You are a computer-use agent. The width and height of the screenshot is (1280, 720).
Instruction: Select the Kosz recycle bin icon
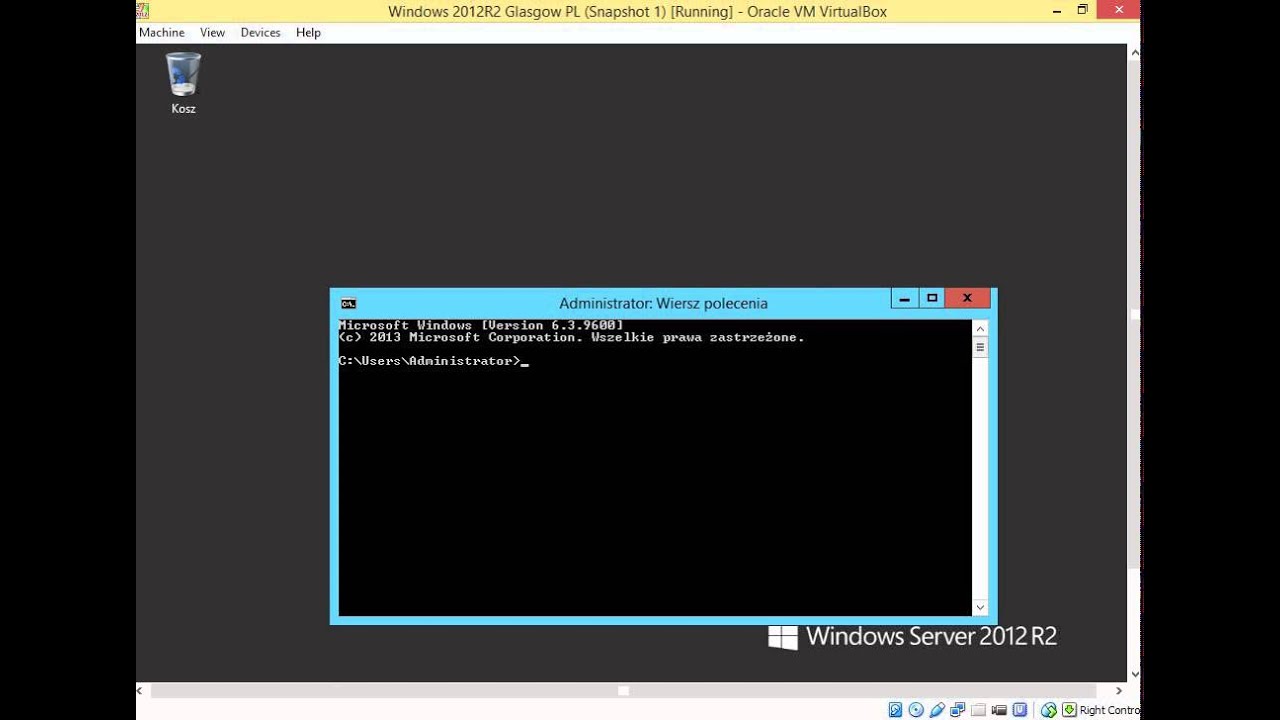click(x=183, y=84)
